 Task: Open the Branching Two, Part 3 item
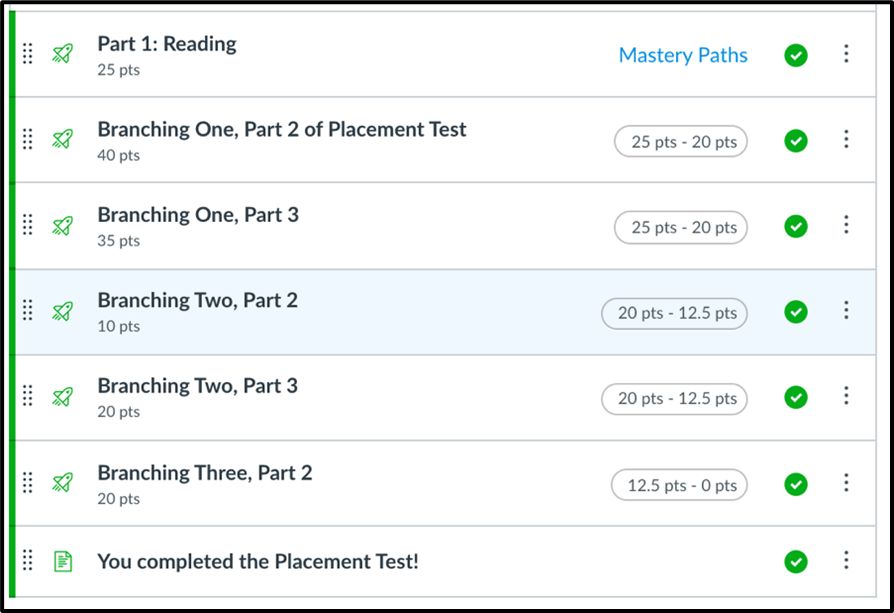(197, 386)
